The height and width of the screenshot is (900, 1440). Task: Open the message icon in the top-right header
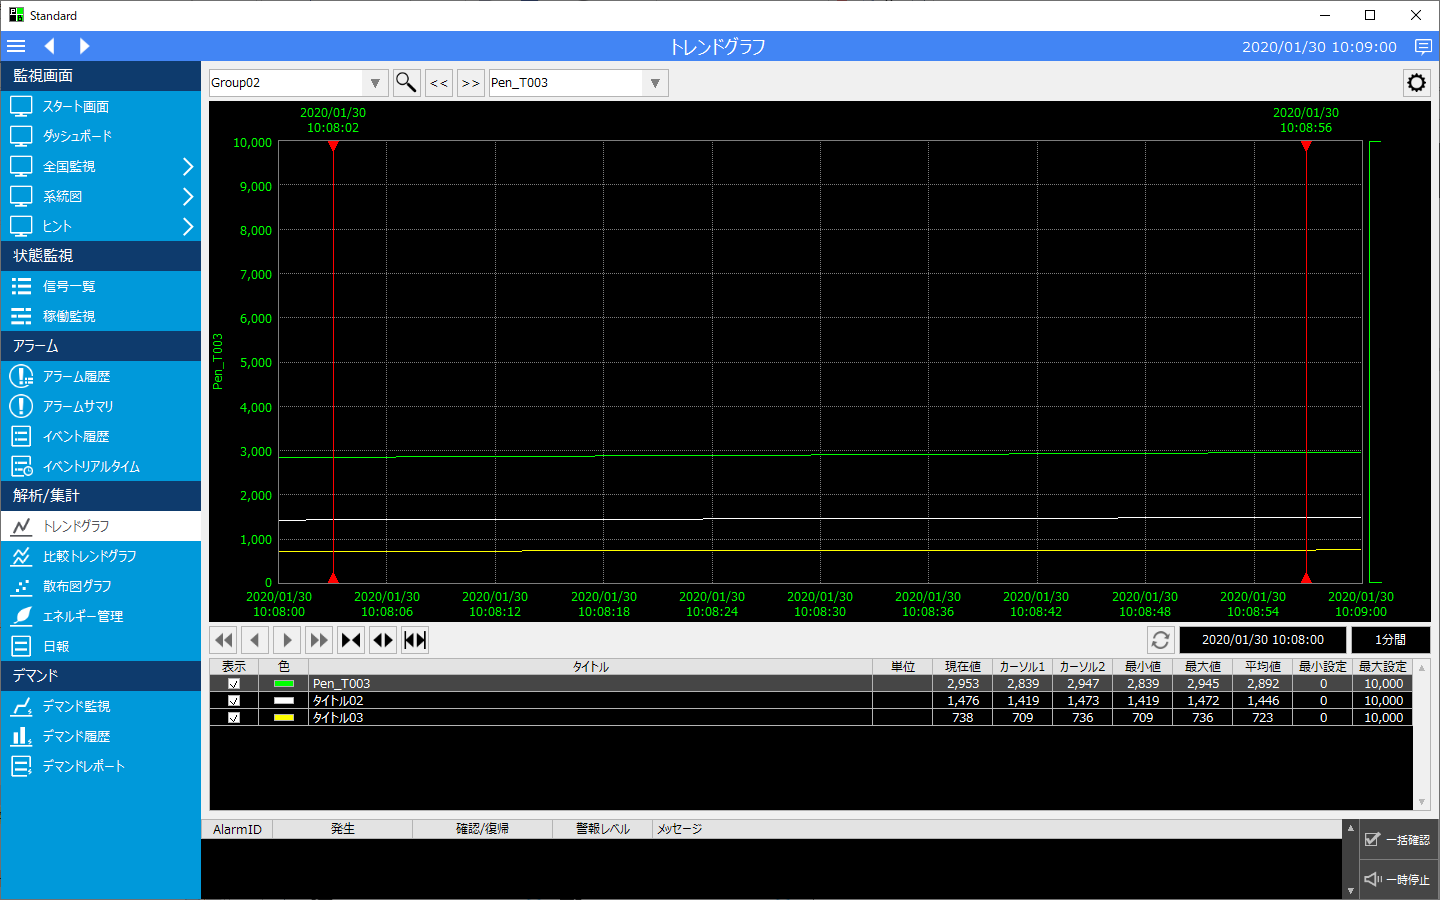1423,47
